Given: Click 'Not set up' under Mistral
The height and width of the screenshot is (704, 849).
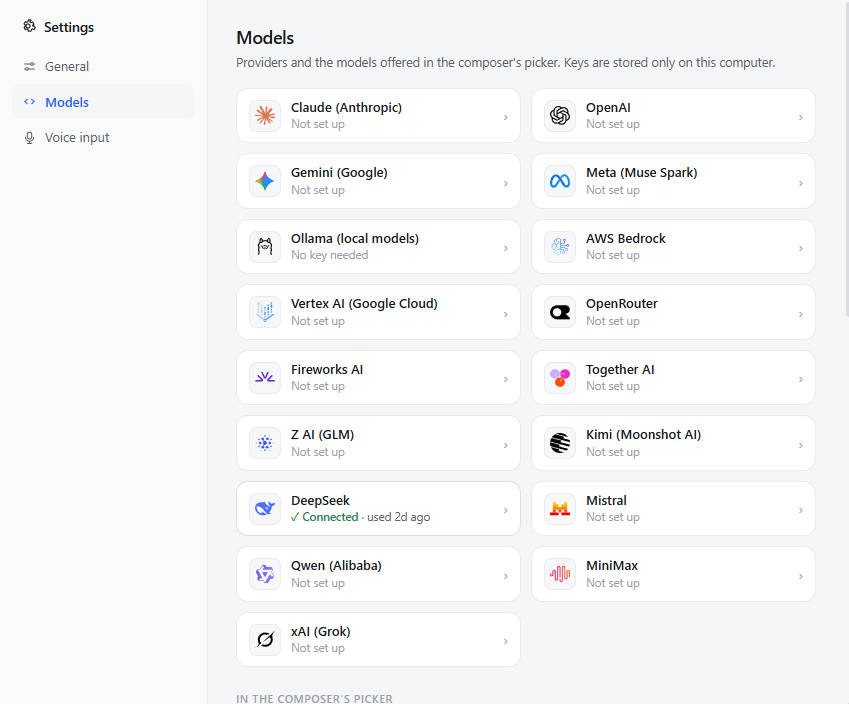Looking at the screenshot, I should click(x=613, y=517).
